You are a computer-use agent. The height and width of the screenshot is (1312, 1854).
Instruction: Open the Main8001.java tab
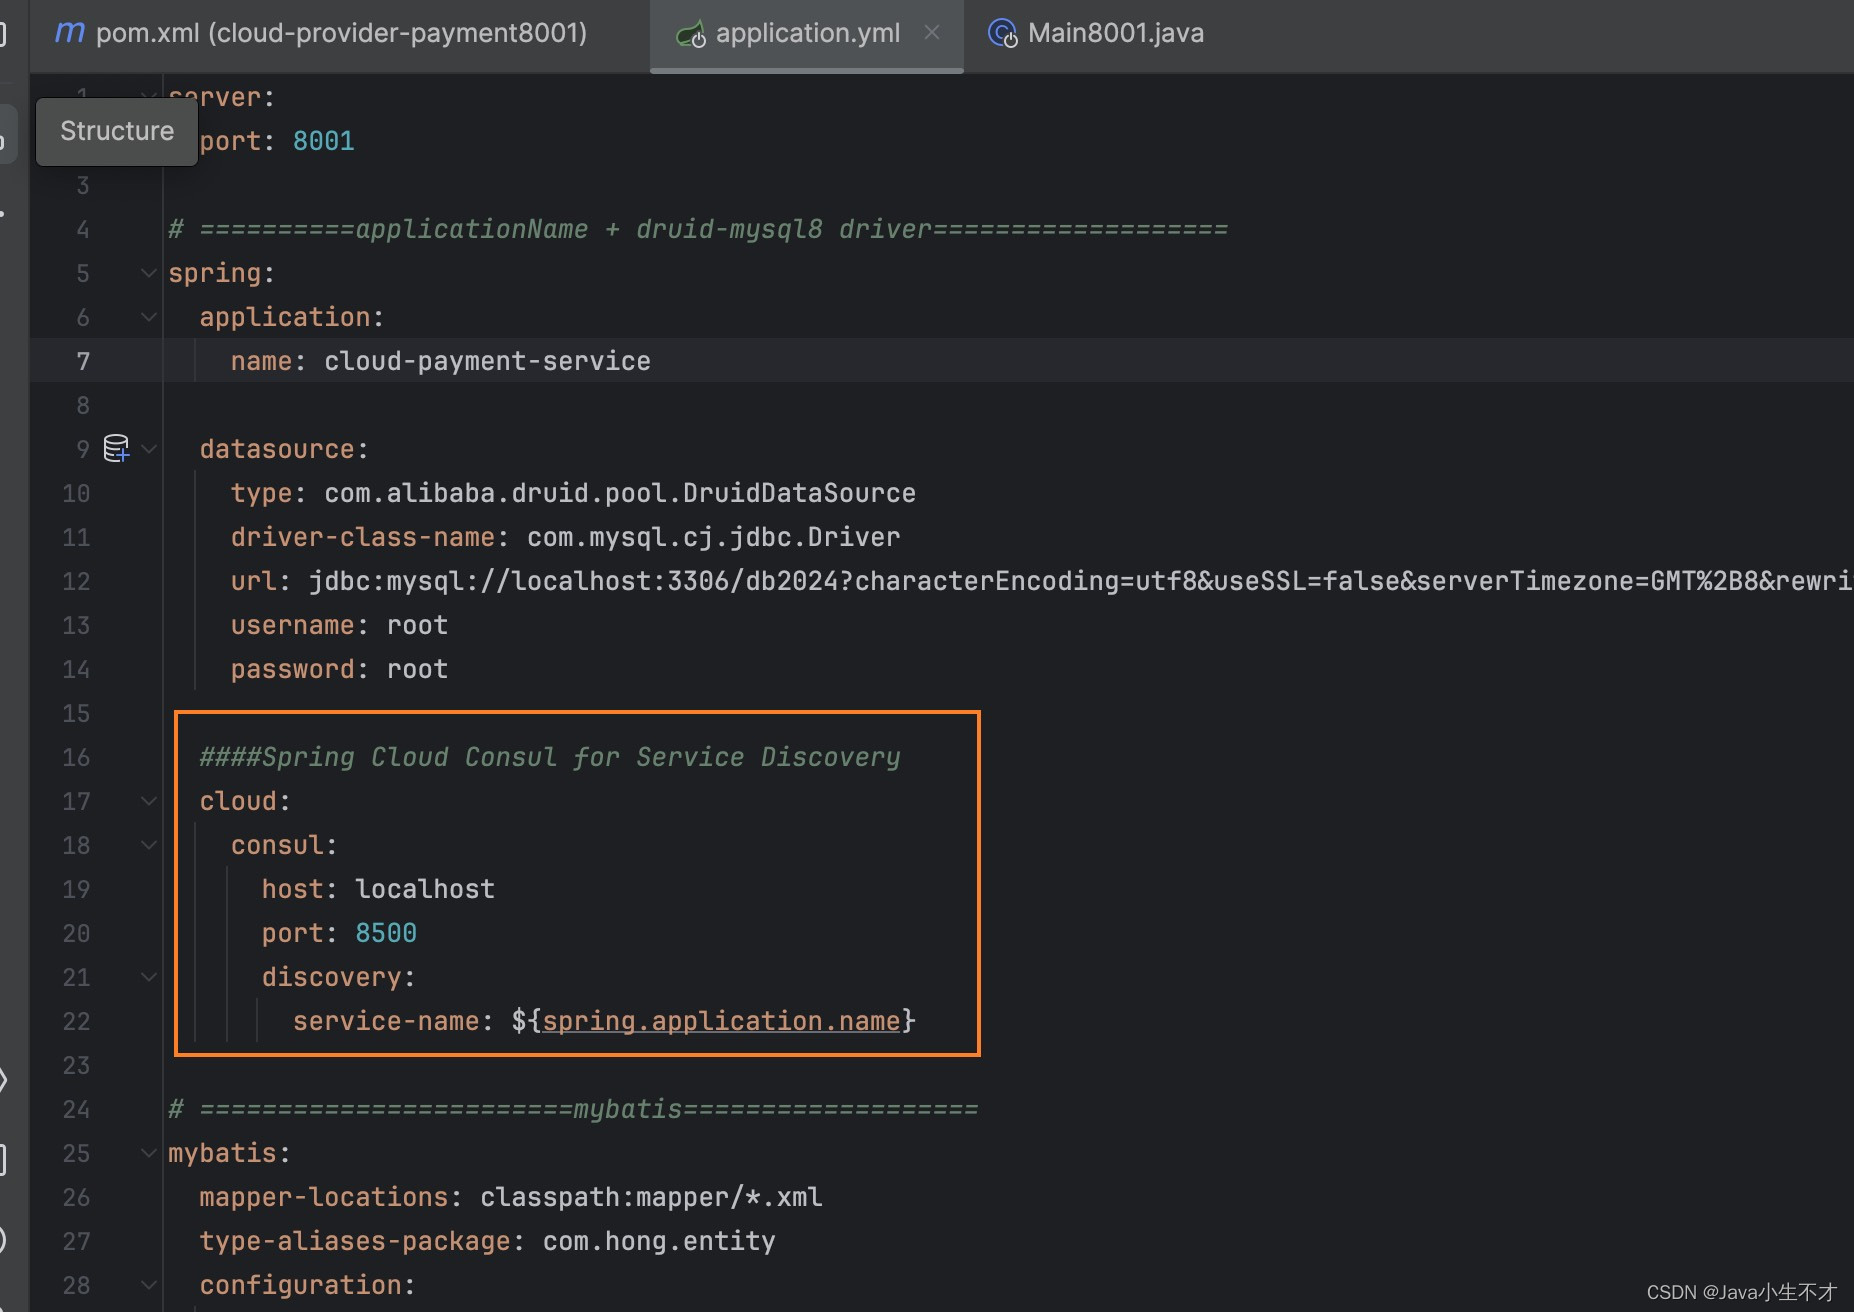pyautogui.click(x=1096, y=33)
